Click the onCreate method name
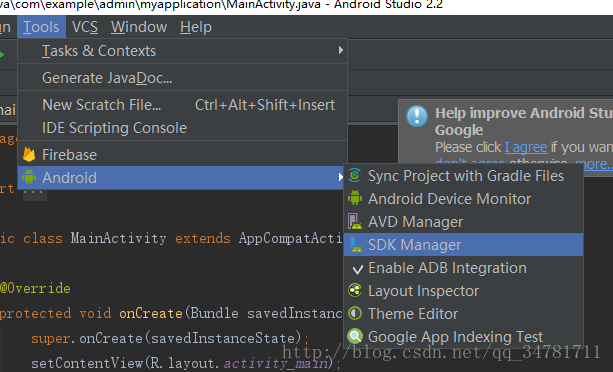Viewport: 613px width, 372px height. point(151,313)
